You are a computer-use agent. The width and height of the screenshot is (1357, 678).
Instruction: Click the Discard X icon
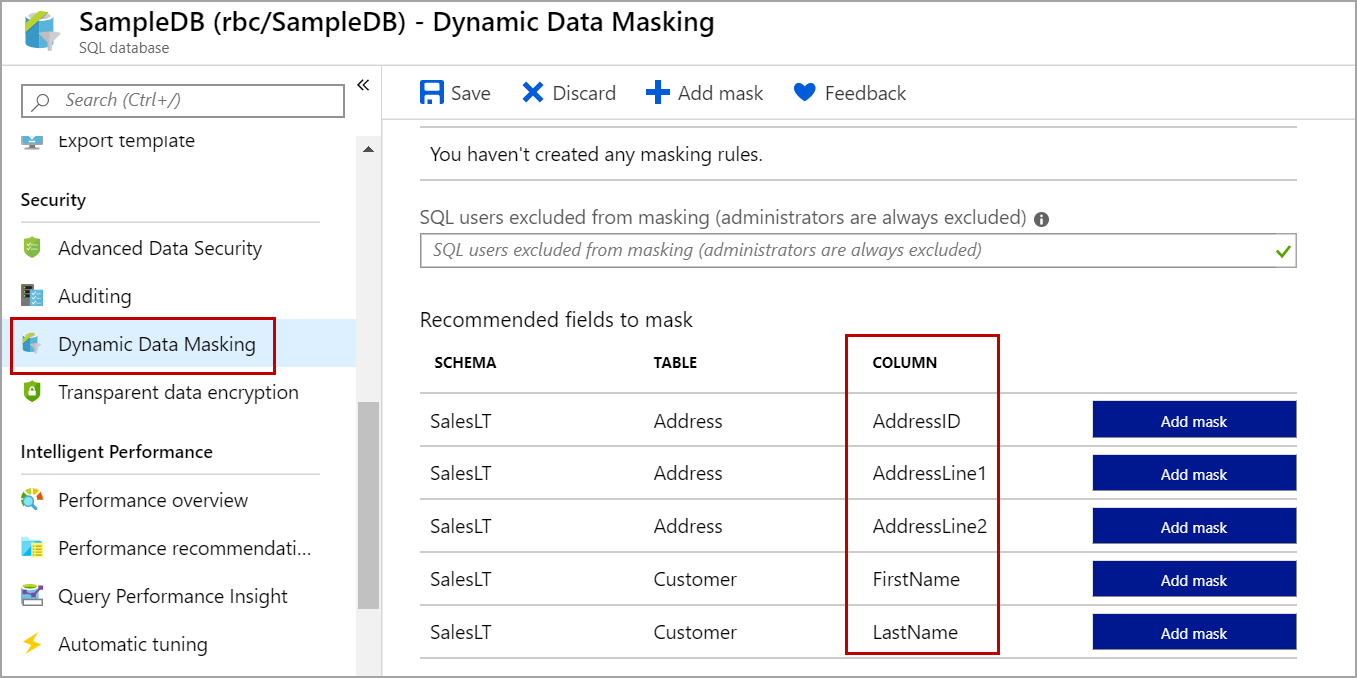tap(533, 93)
